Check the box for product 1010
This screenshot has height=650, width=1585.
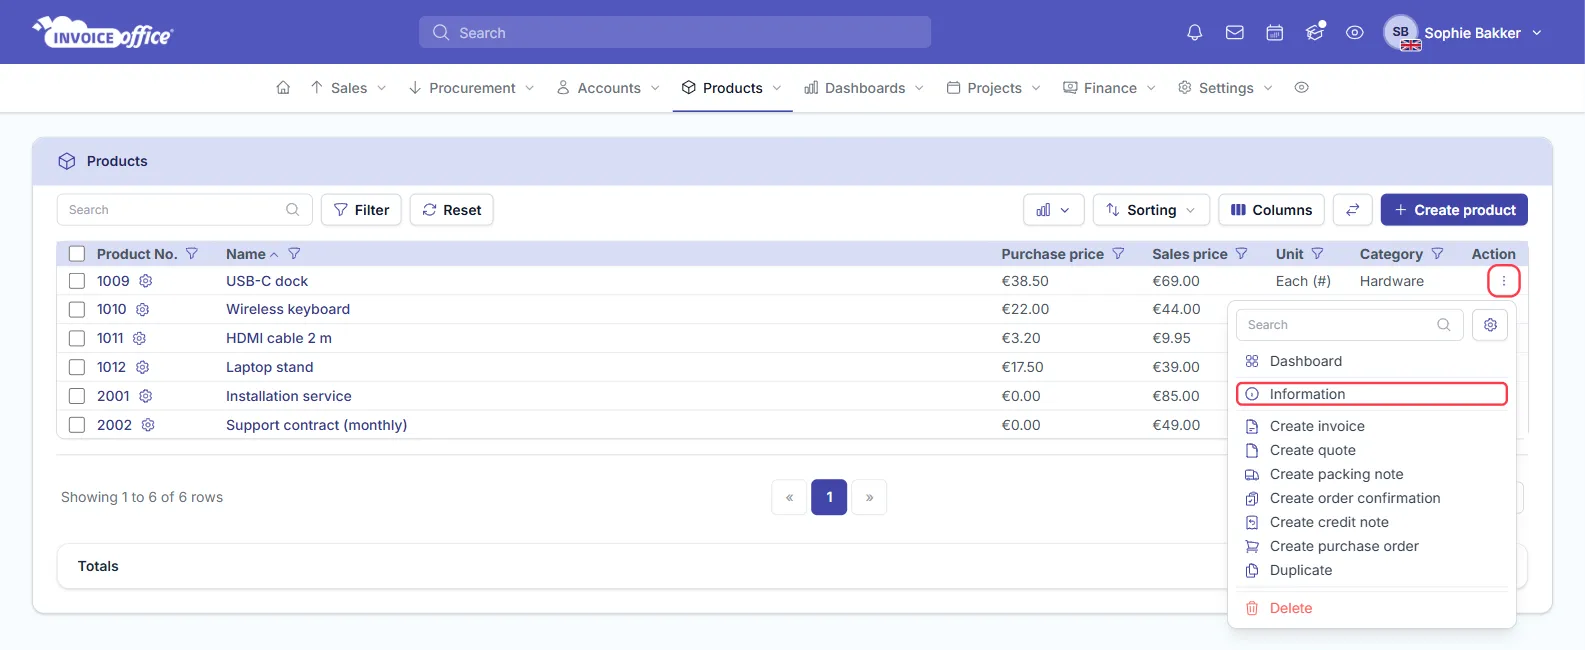click(x=77, y=310)
